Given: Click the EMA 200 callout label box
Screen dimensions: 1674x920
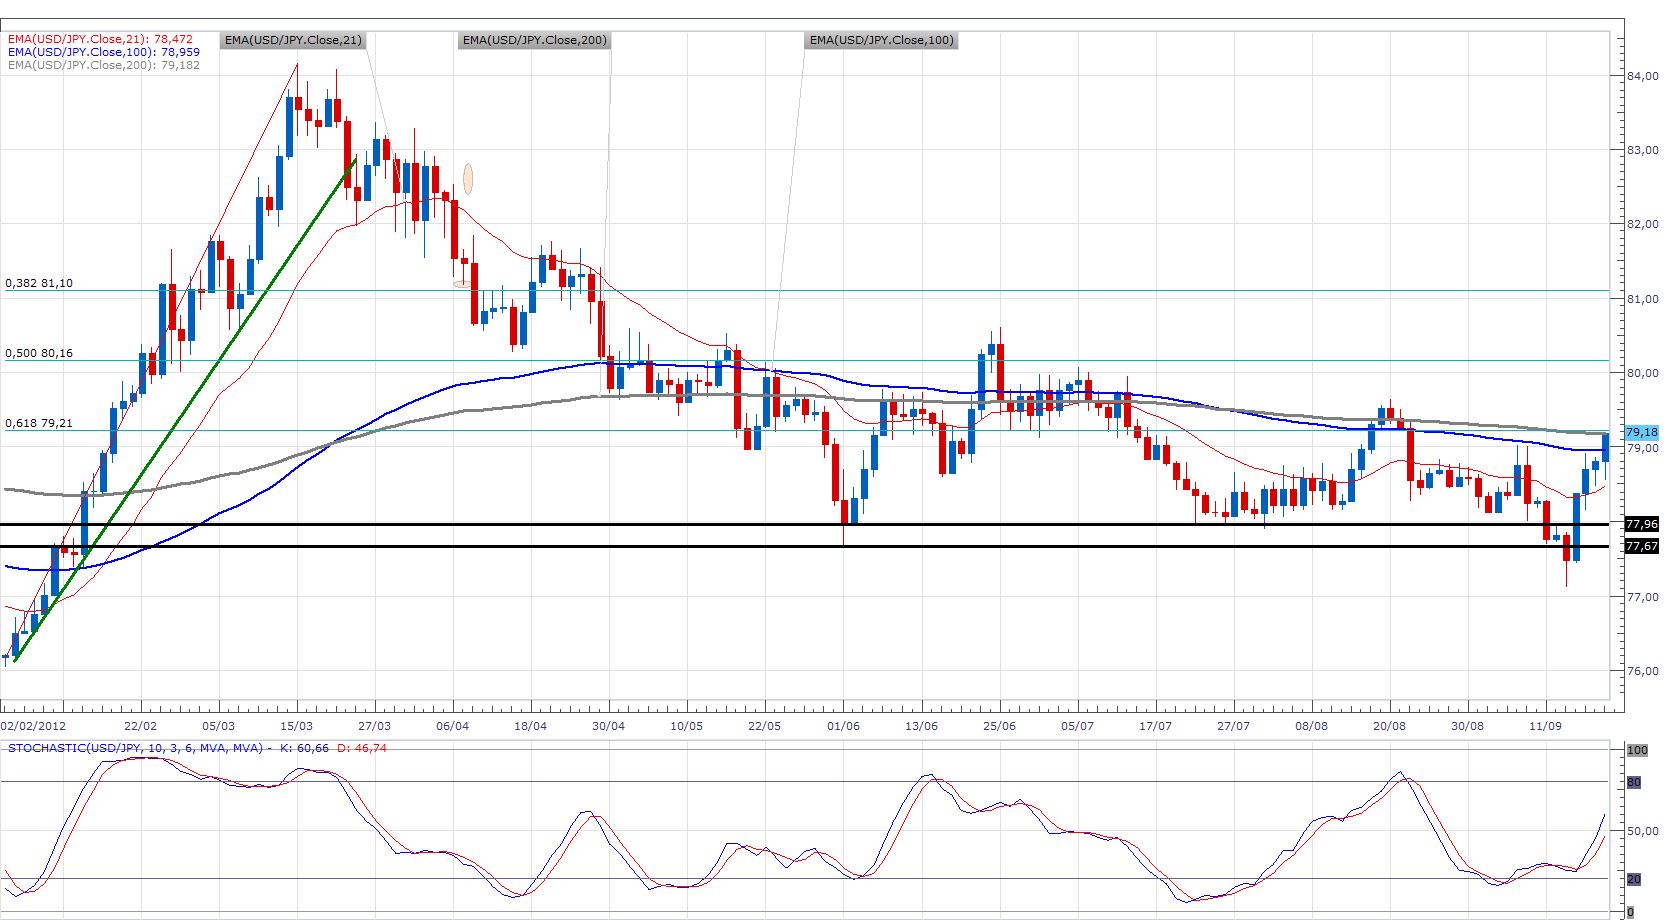Looking at the screenshot, I should pyautogui.click(x=534, y=41).
